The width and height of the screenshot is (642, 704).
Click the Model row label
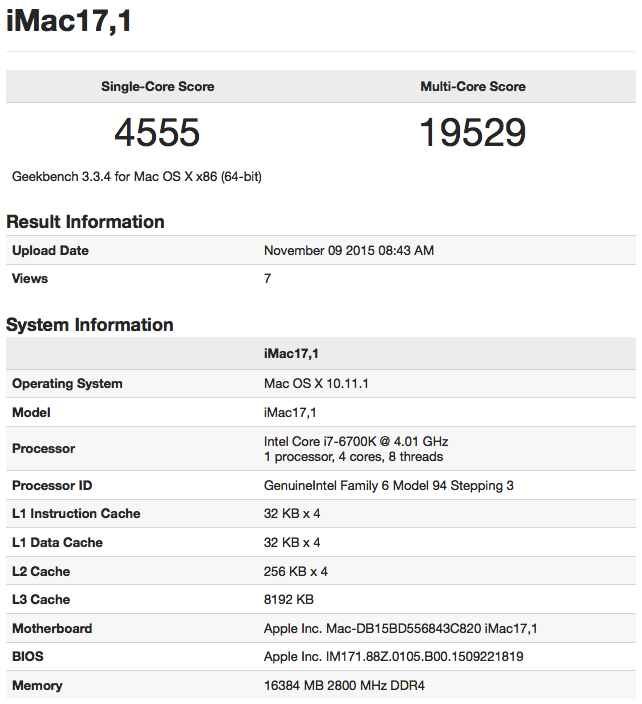pyautogui.click(x=31, y=413)
